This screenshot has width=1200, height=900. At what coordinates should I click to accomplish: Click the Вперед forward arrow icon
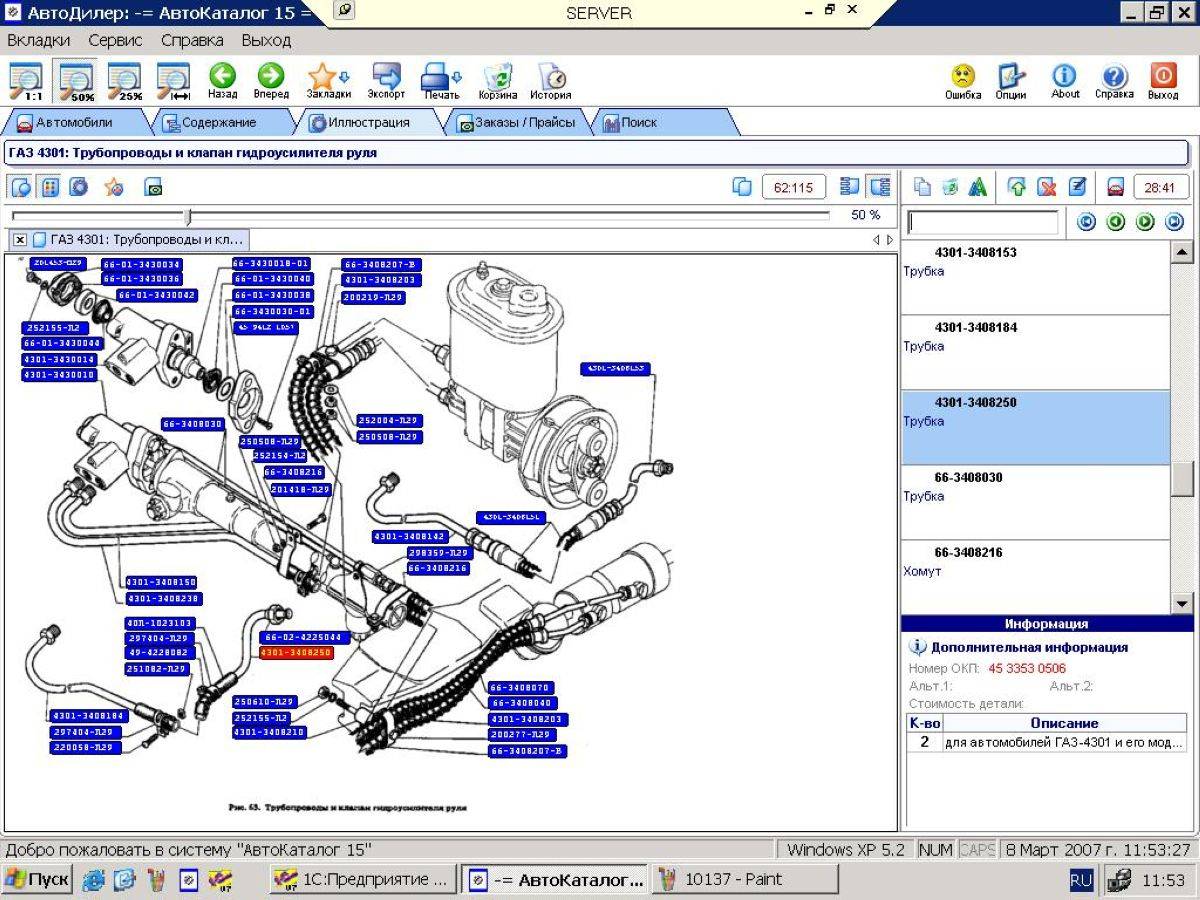tap(270, 77)
